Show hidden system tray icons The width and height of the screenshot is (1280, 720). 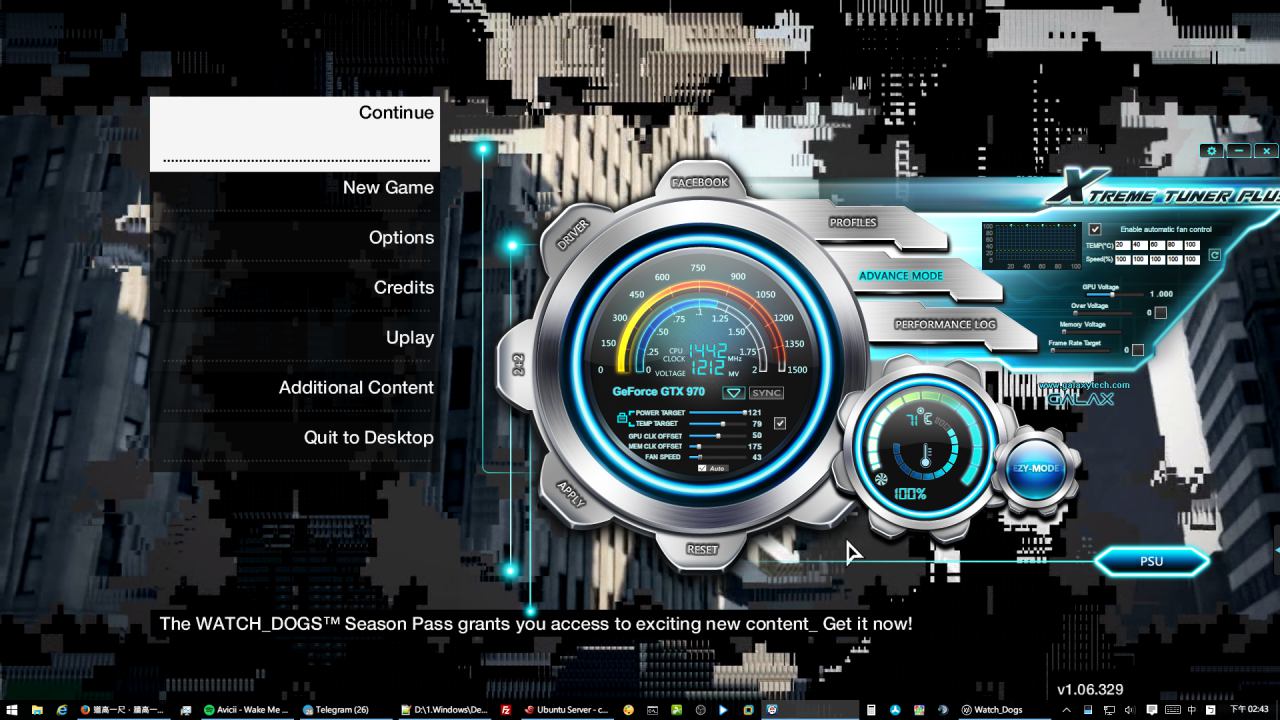(1066, 710)
